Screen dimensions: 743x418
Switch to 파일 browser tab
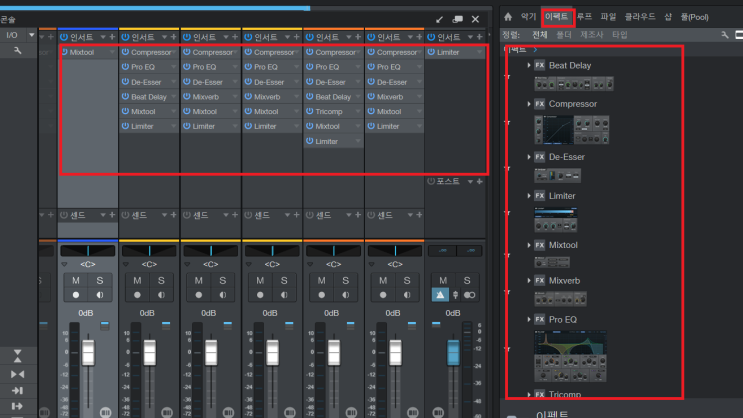[x=608, y=17]
